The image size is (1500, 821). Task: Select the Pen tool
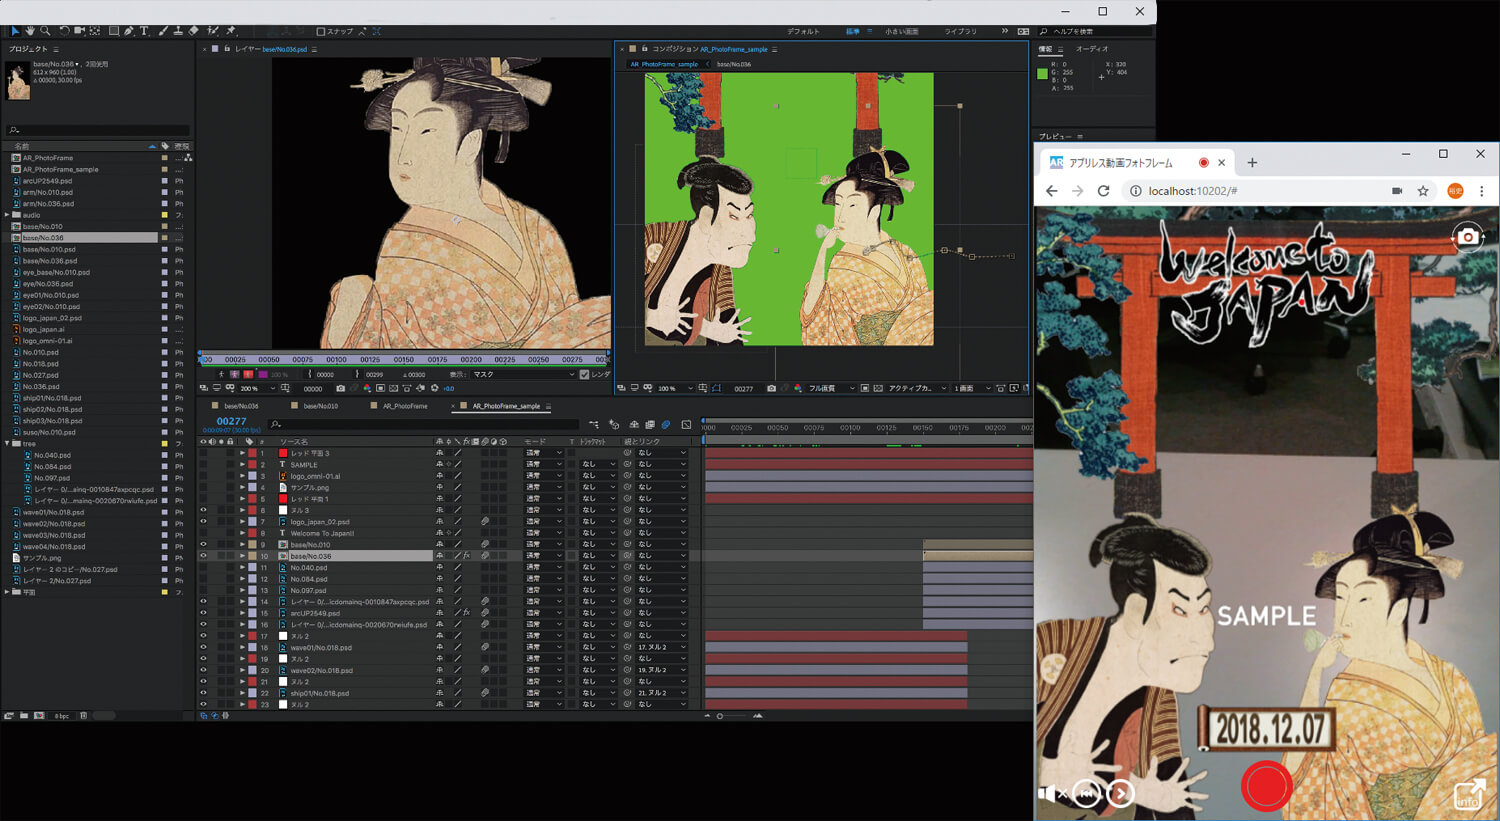click(x=129, y=31)
